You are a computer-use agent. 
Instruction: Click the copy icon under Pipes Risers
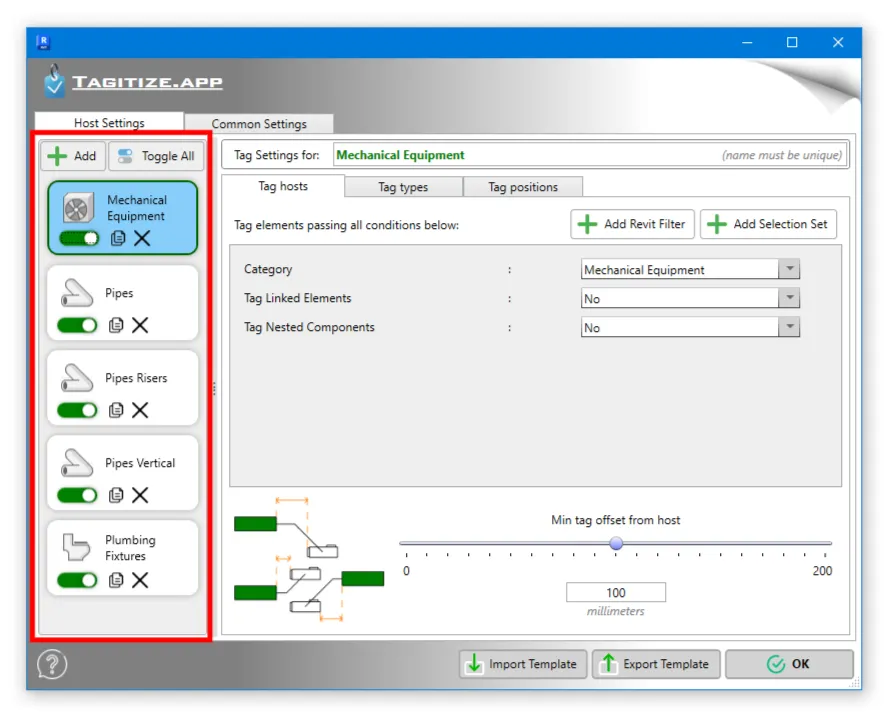point(116,410)
